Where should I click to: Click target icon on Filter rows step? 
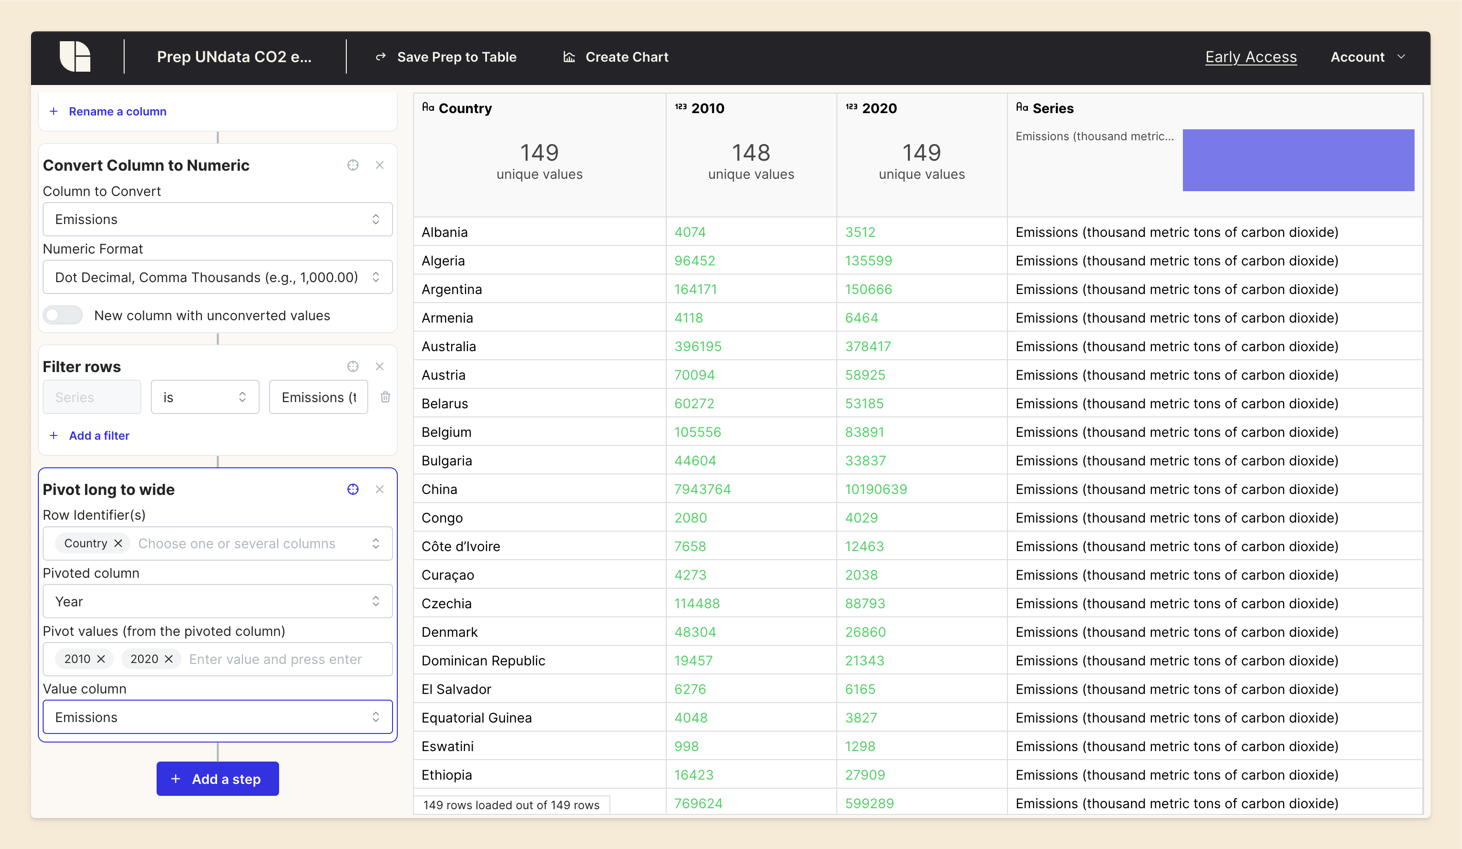tap(353, 367)
